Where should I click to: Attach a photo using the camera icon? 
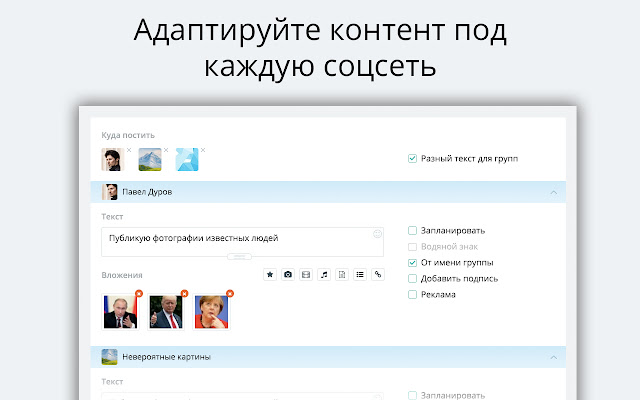coord(288,274)
